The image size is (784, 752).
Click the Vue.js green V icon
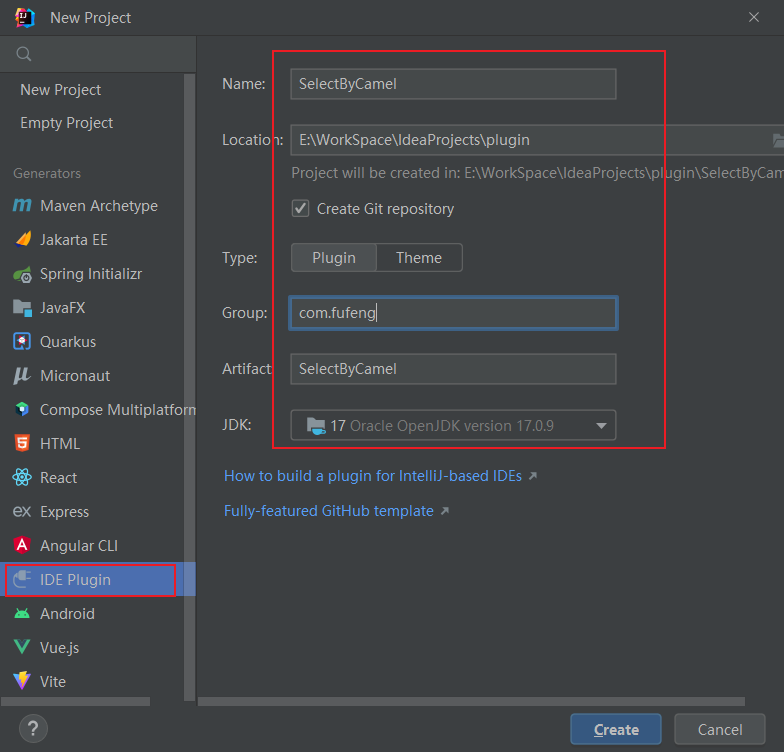point(22,647)
